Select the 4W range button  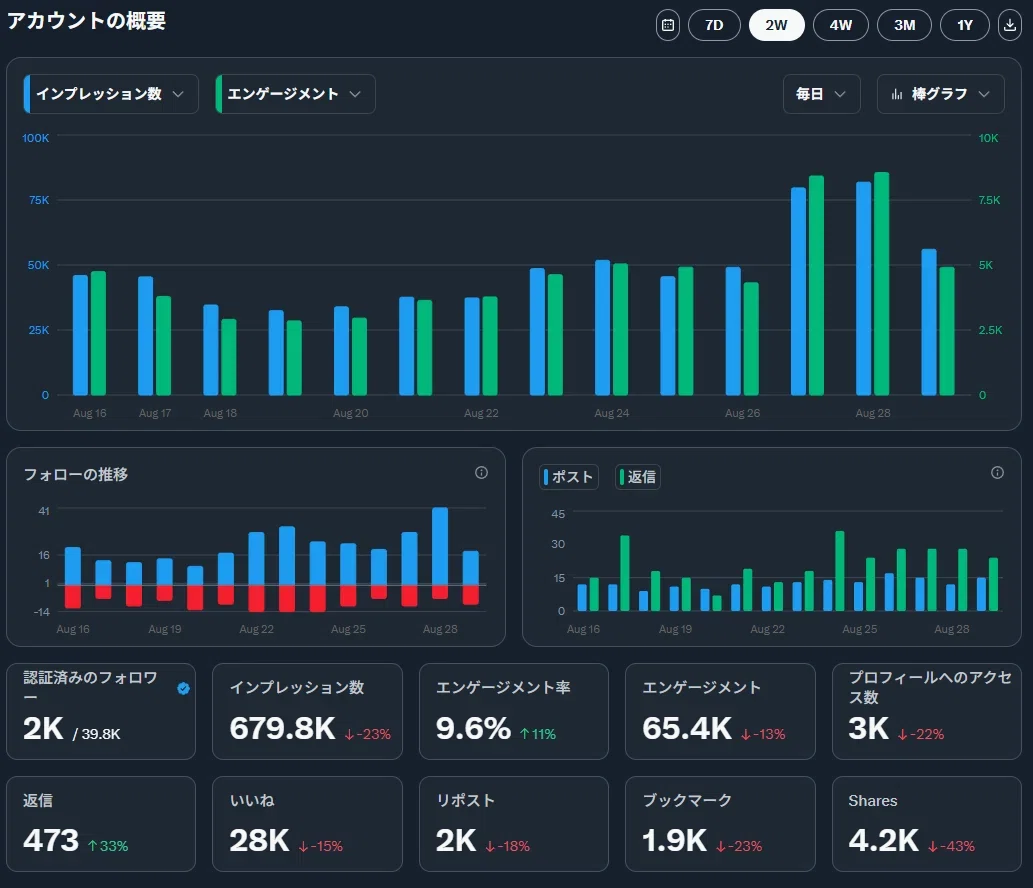(x=841, y=25)
